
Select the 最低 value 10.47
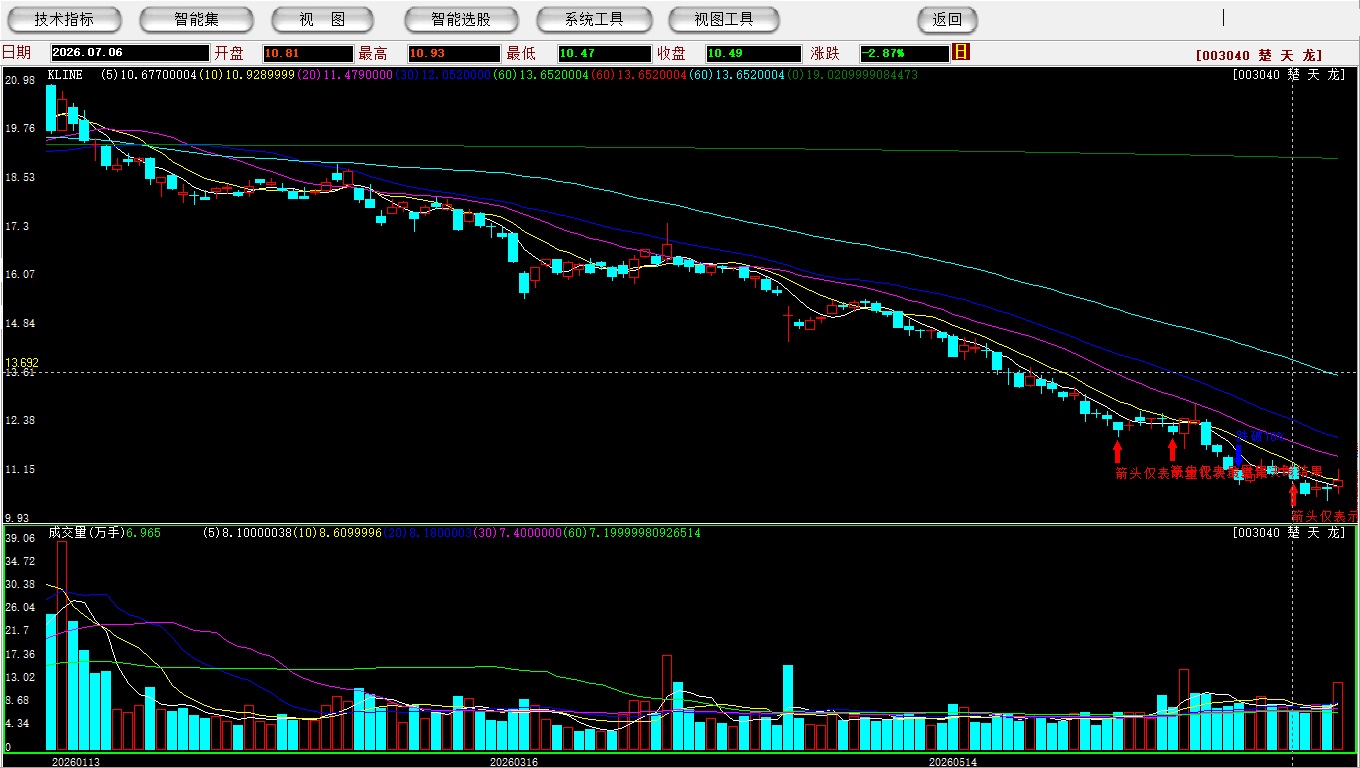point(604,53)
